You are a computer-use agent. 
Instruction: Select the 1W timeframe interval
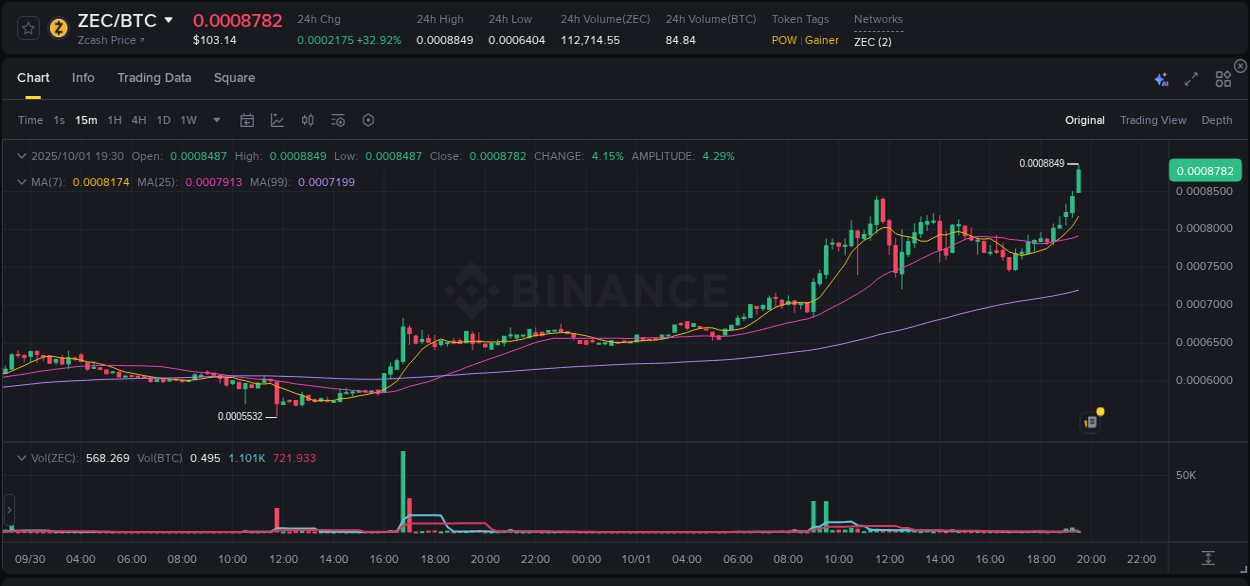tap(188, 120)
